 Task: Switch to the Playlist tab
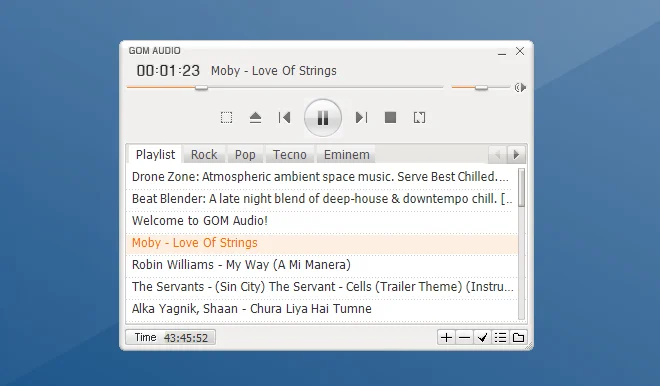pos(155,154)
